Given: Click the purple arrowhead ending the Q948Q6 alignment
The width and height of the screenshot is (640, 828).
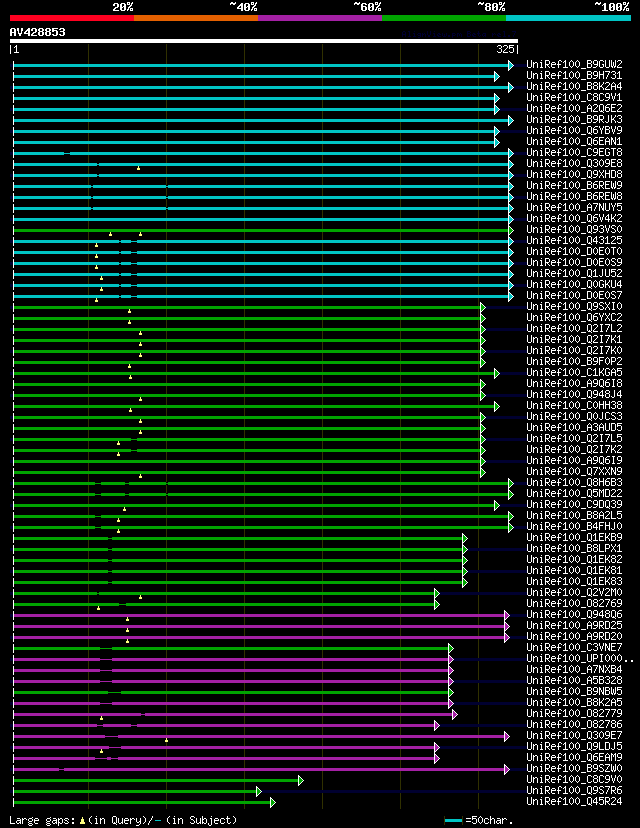Looking at the screenshot, I should click(x=507, y=615).
